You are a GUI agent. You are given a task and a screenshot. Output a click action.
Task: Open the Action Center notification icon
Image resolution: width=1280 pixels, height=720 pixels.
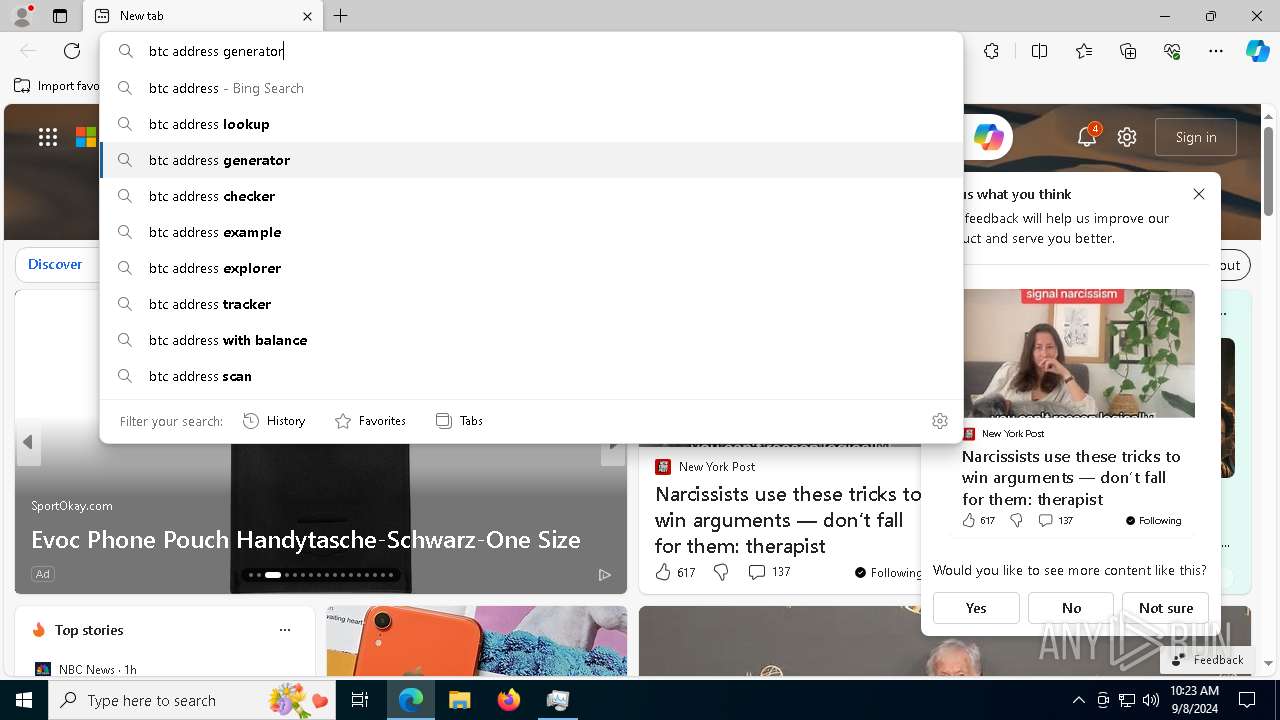click(x=1247, y=700)
